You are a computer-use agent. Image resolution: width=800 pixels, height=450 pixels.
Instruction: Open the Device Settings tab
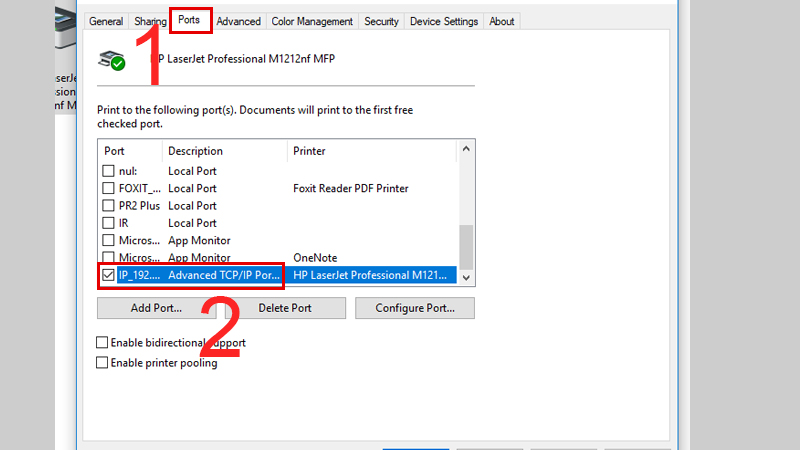coord(444,21)
